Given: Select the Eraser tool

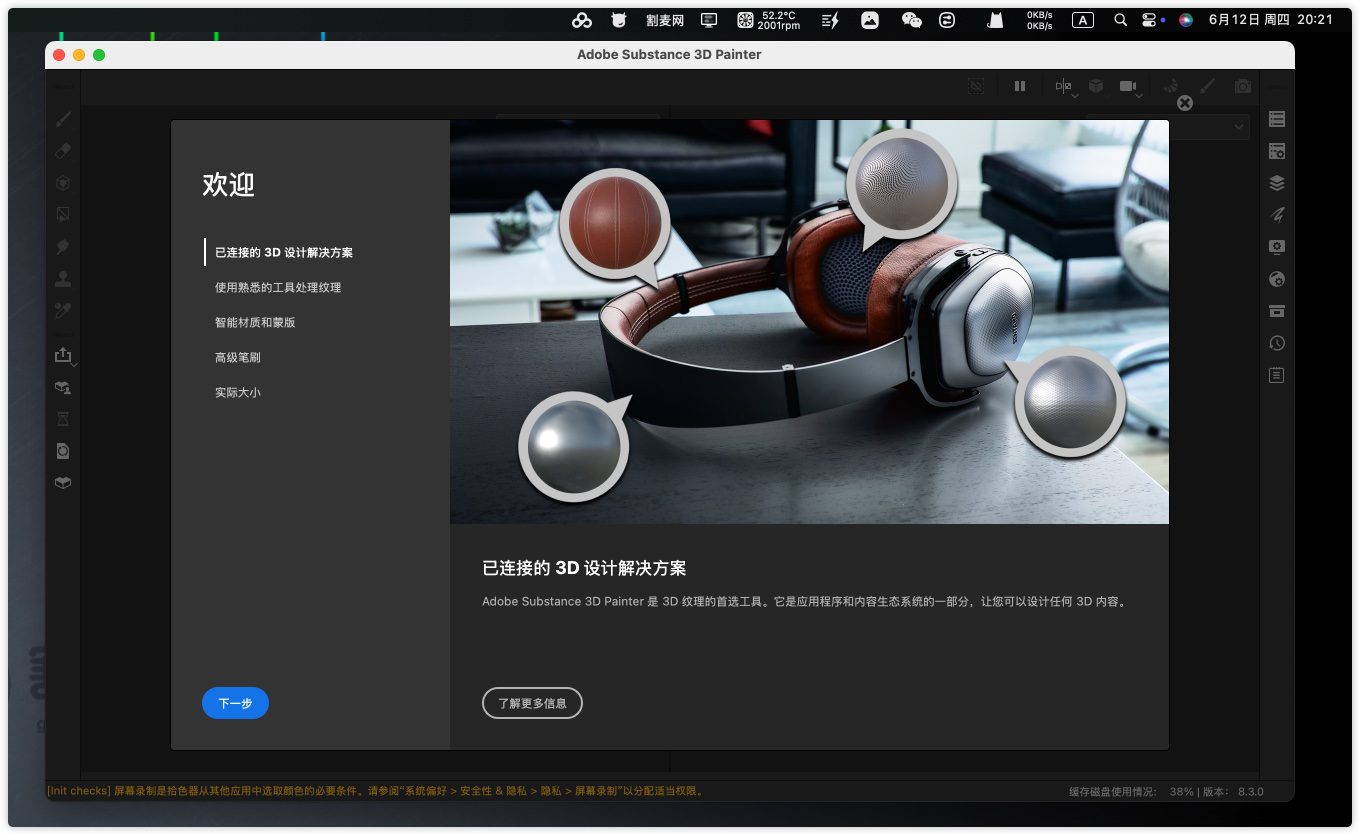Looking at the screenshot, I should pos(63,152).
